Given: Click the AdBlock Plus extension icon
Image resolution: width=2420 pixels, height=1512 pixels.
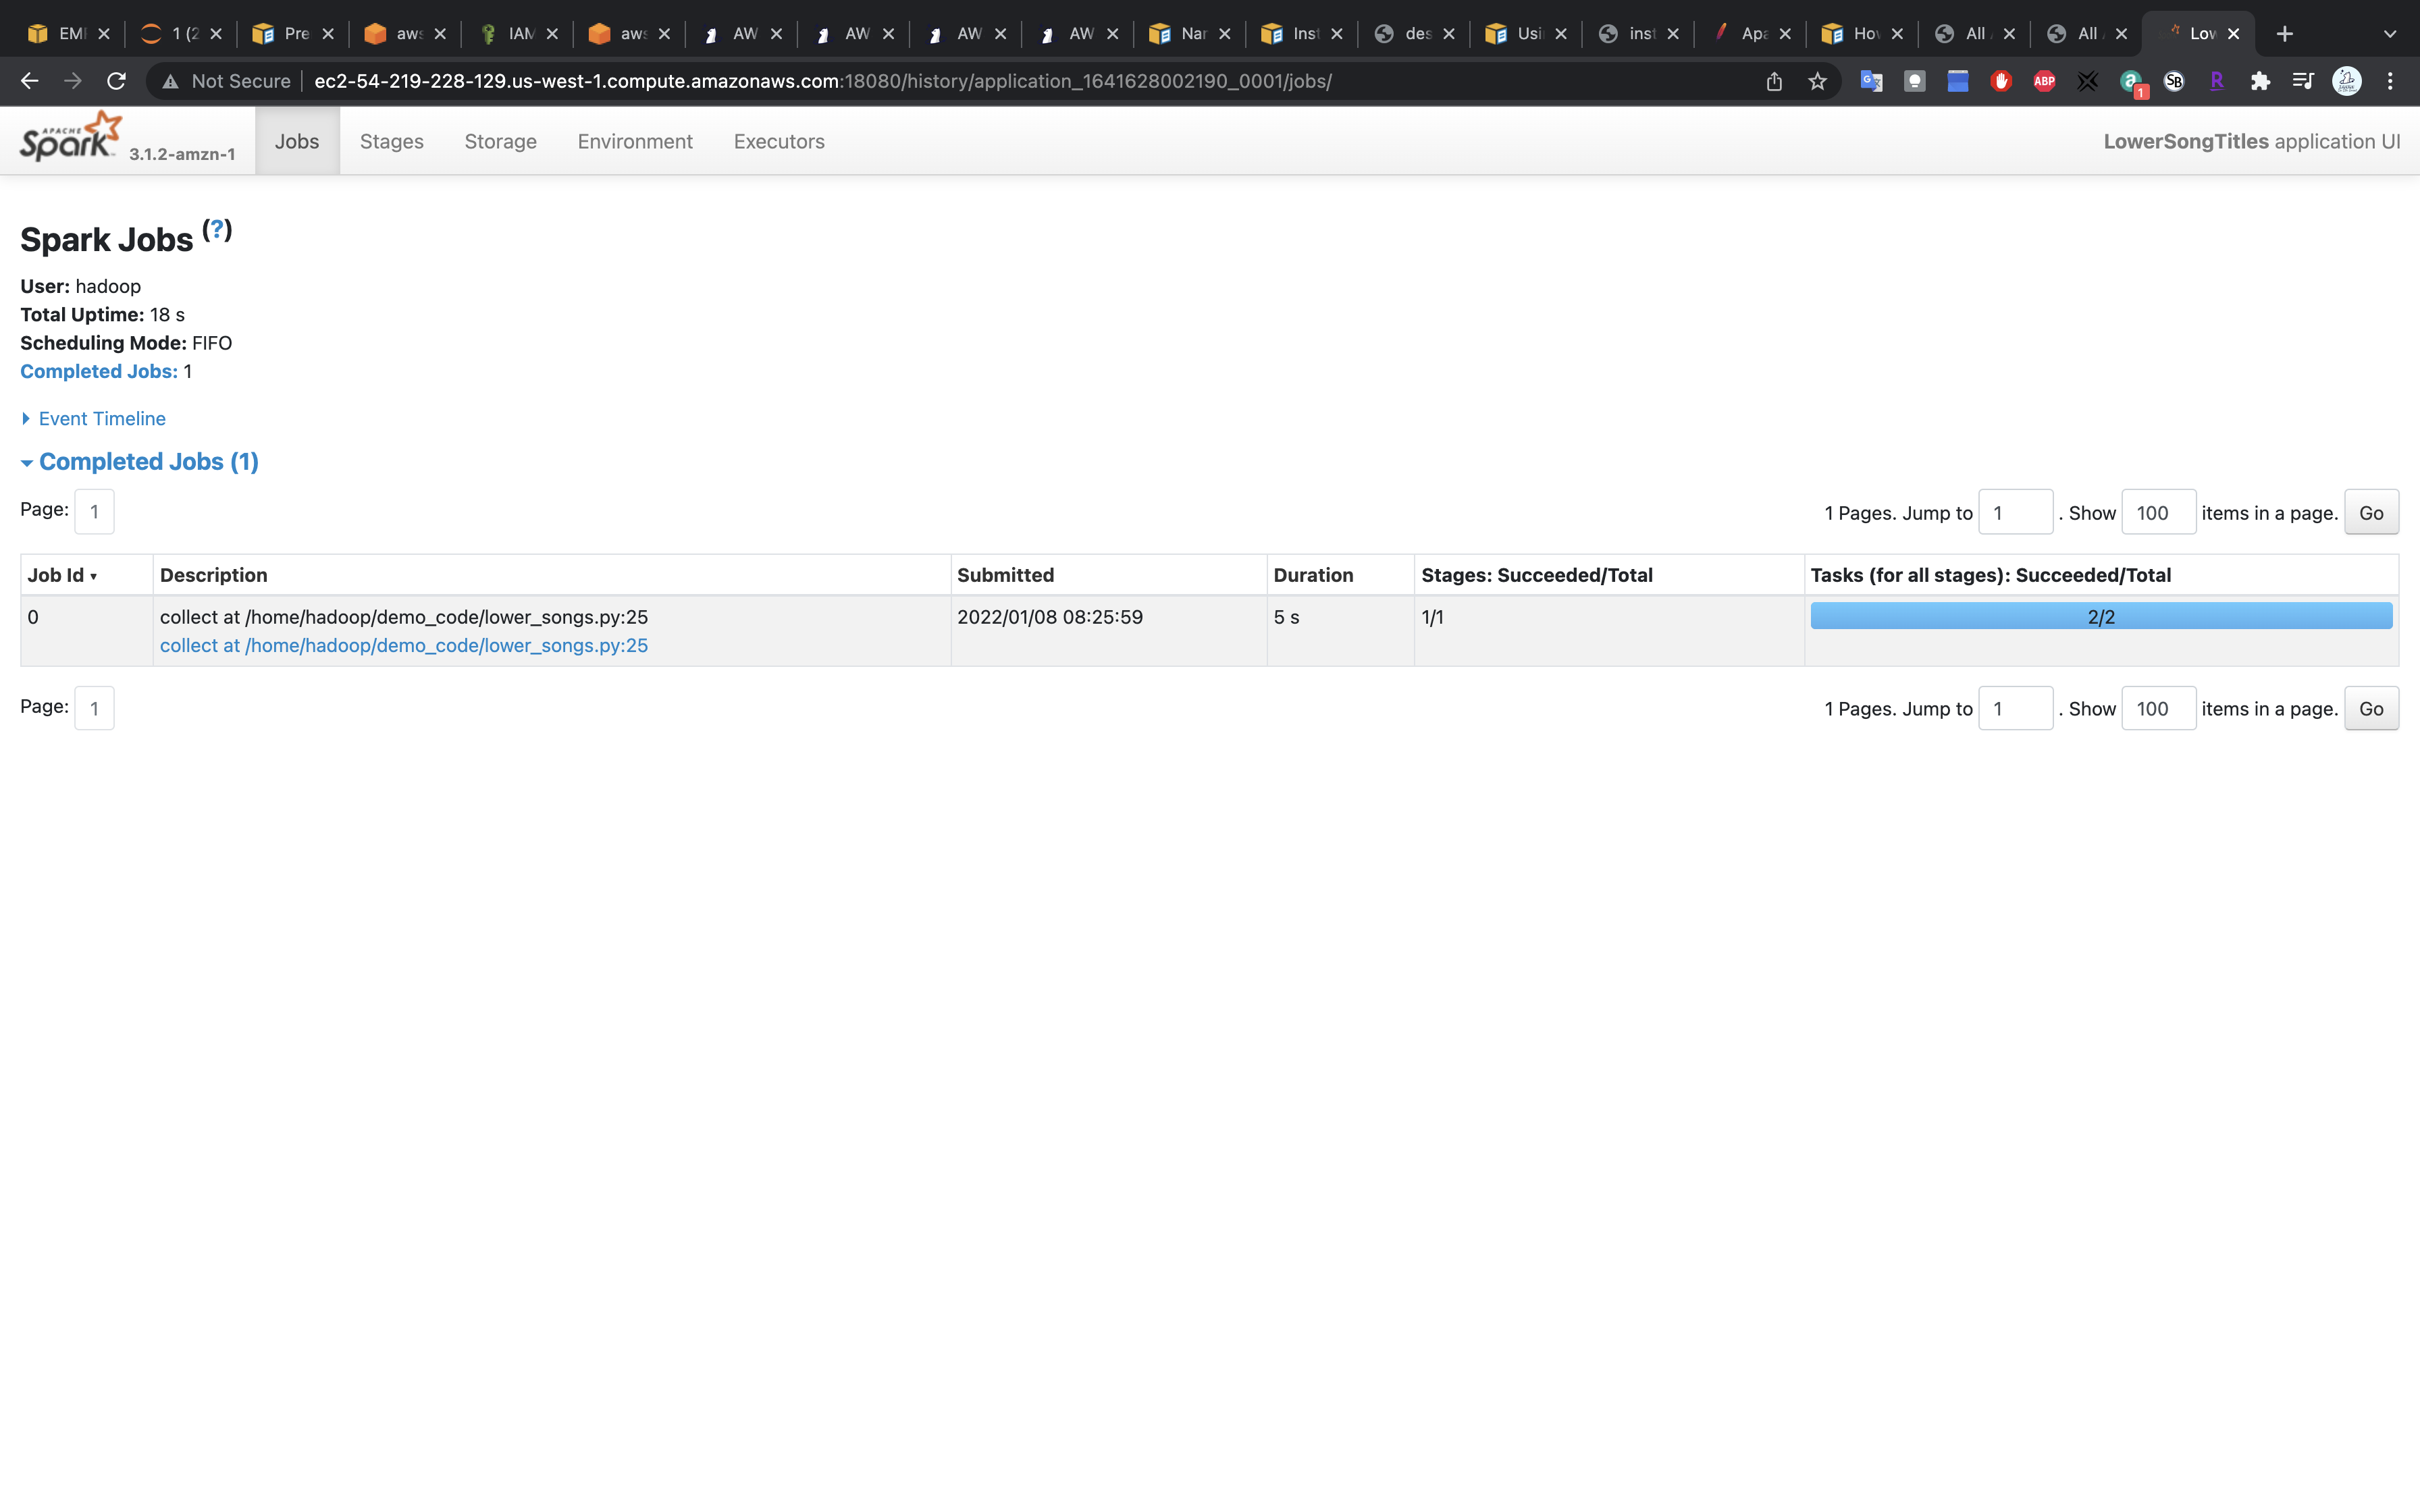Looking at the screenshot, I should (2044, 81).
